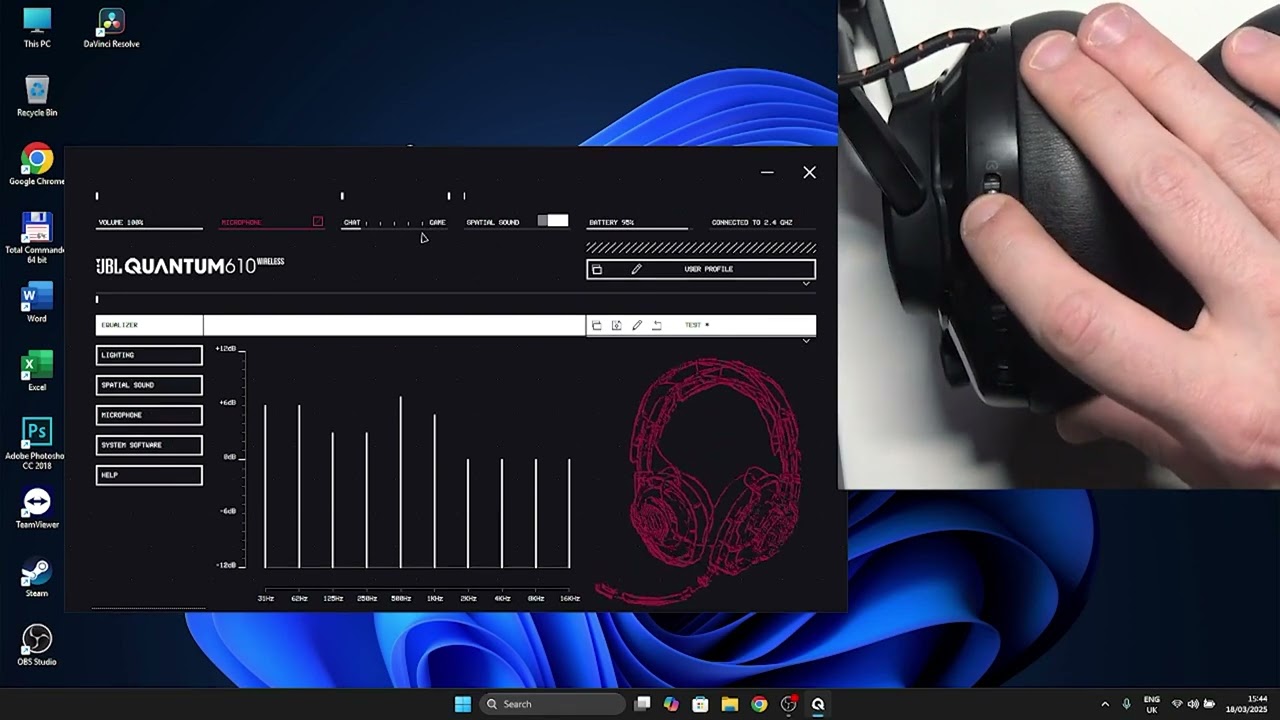Expand the user profile dropdown chevron
Screen dimensions: 1280x720
click(806, 284)
